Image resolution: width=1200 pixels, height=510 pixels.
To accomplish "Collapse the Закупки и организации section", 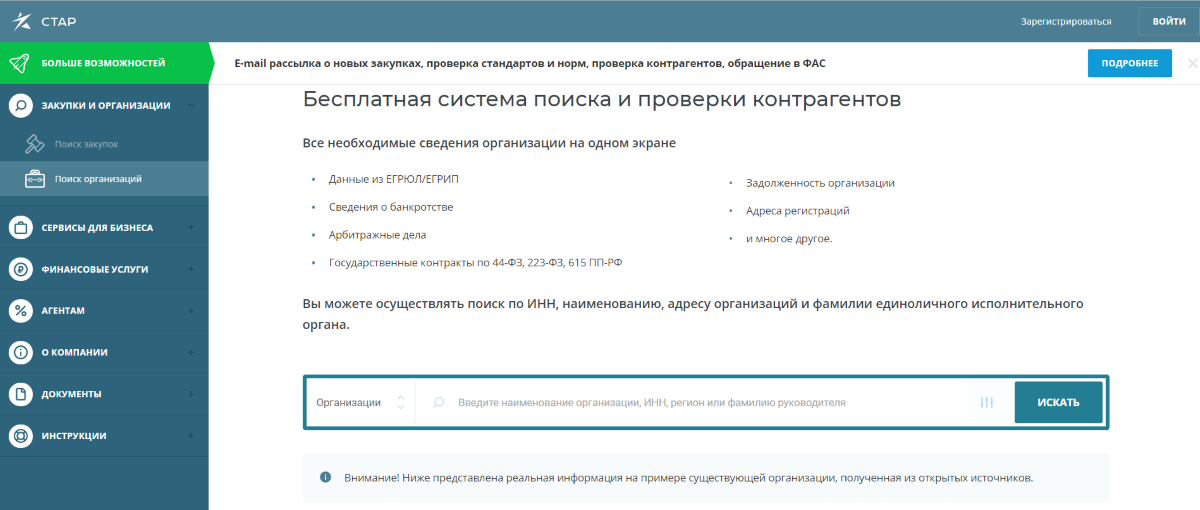I will point(190,105).
